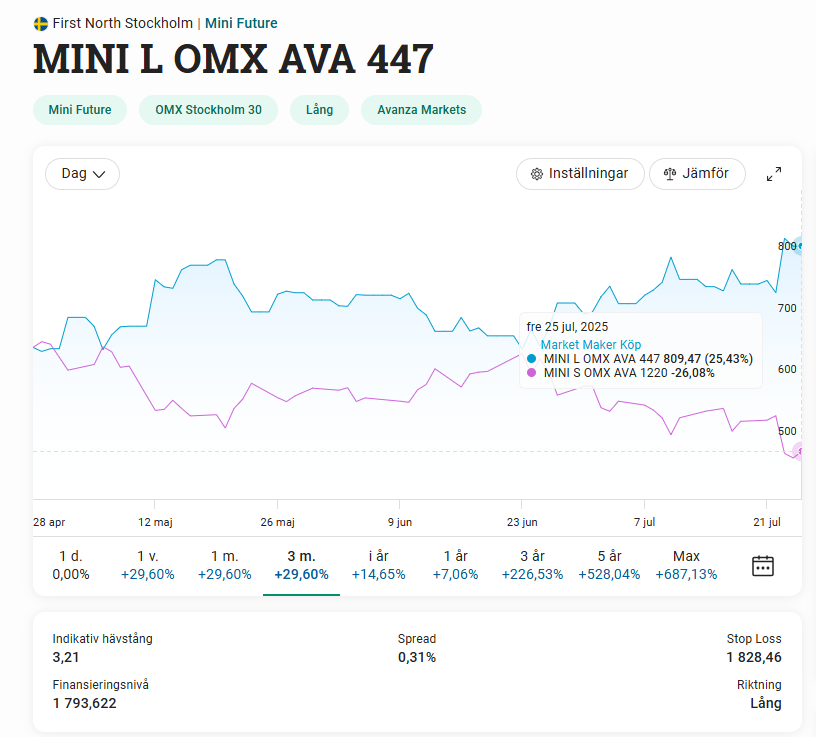Open the OMX Stockholm 30 tag
Image resolution: width=816 pixels, height=737 pixels.
208,110
